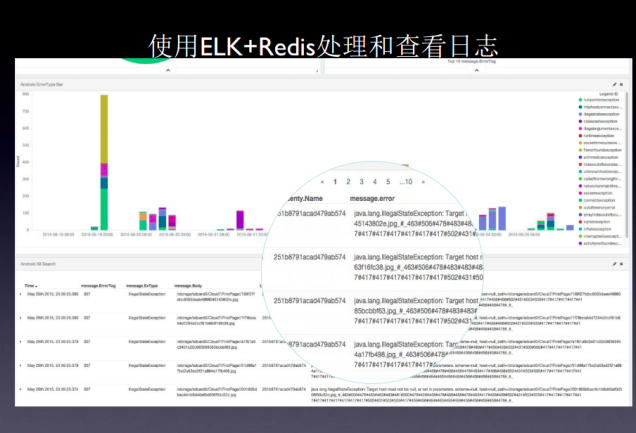Go to next results page with » arrow
The width and height of the screenshot is (636, 433).
tap(423, 182)
